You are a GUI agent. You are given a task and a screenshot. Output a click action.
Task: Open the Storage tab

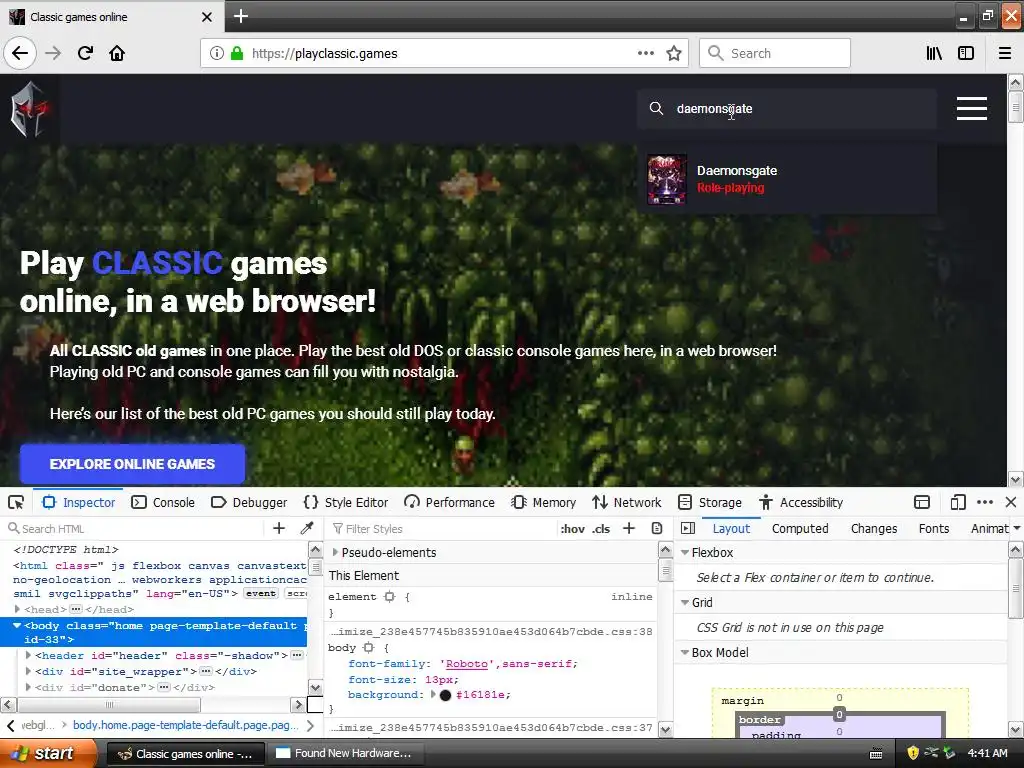tap(710, 502)
